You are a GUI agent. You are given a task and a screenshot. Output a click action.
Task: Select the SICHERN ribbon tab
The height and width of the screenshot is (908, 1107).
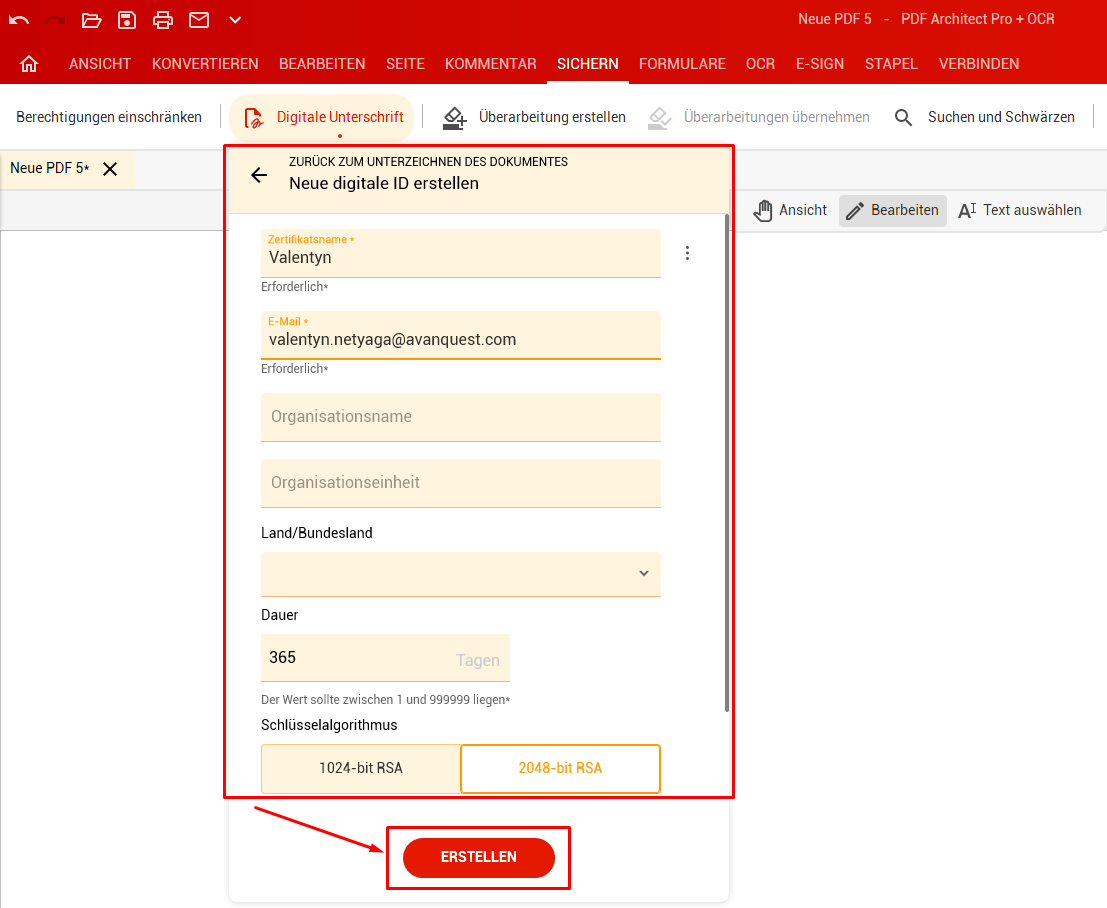(x=588, y=64)
